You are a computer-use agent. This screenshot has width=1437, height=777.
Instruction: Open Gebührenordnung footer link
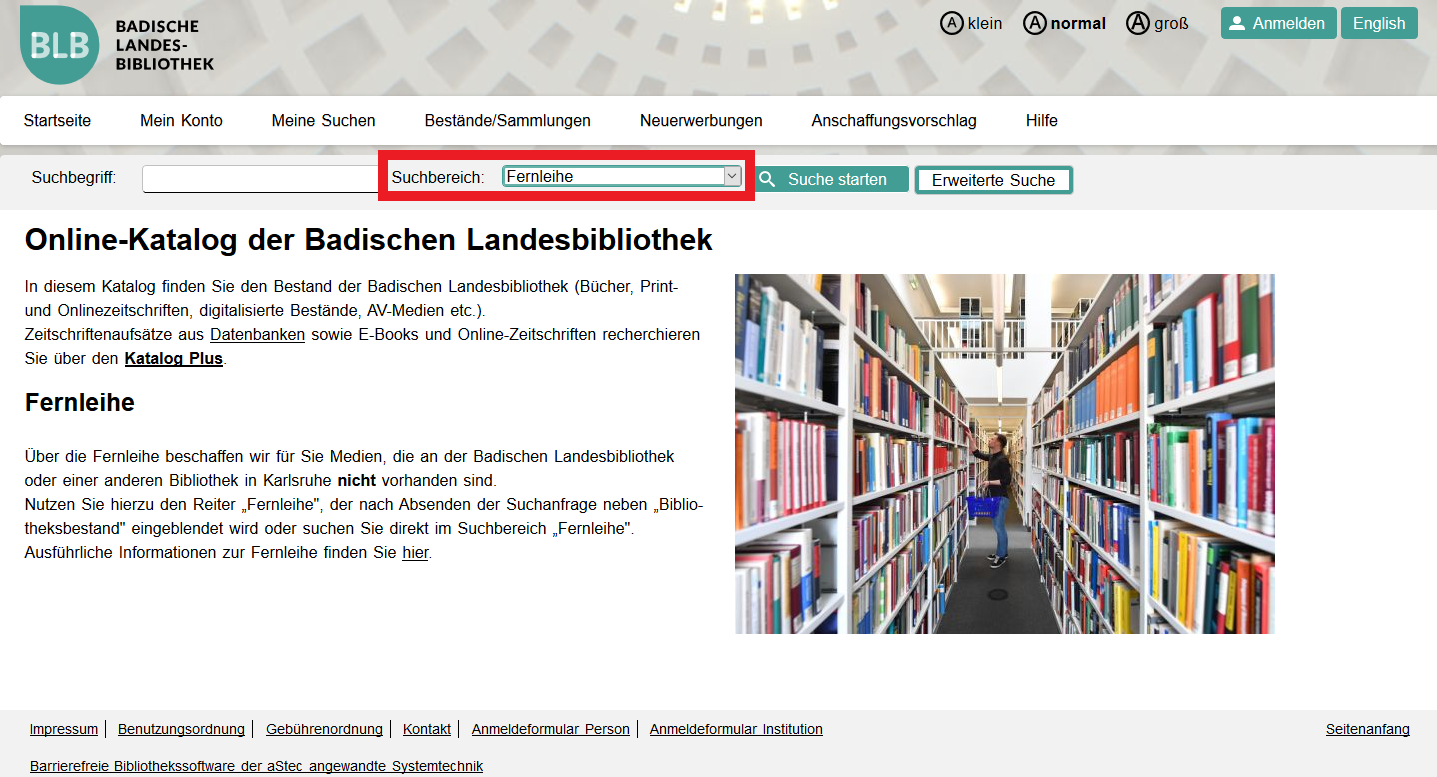(324, 729)
